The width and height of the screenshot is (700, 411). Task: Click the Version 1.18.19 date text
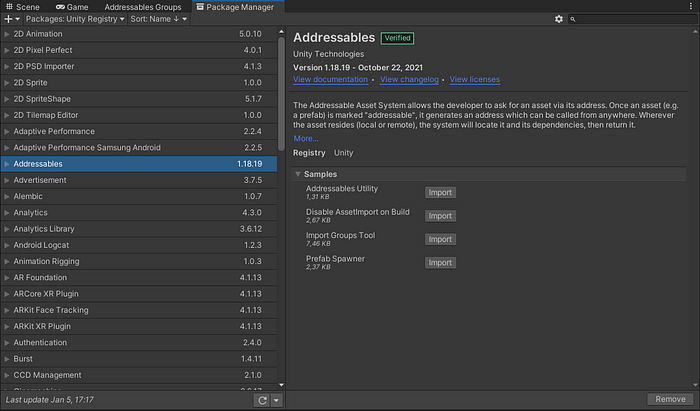[x=358, y=67]
